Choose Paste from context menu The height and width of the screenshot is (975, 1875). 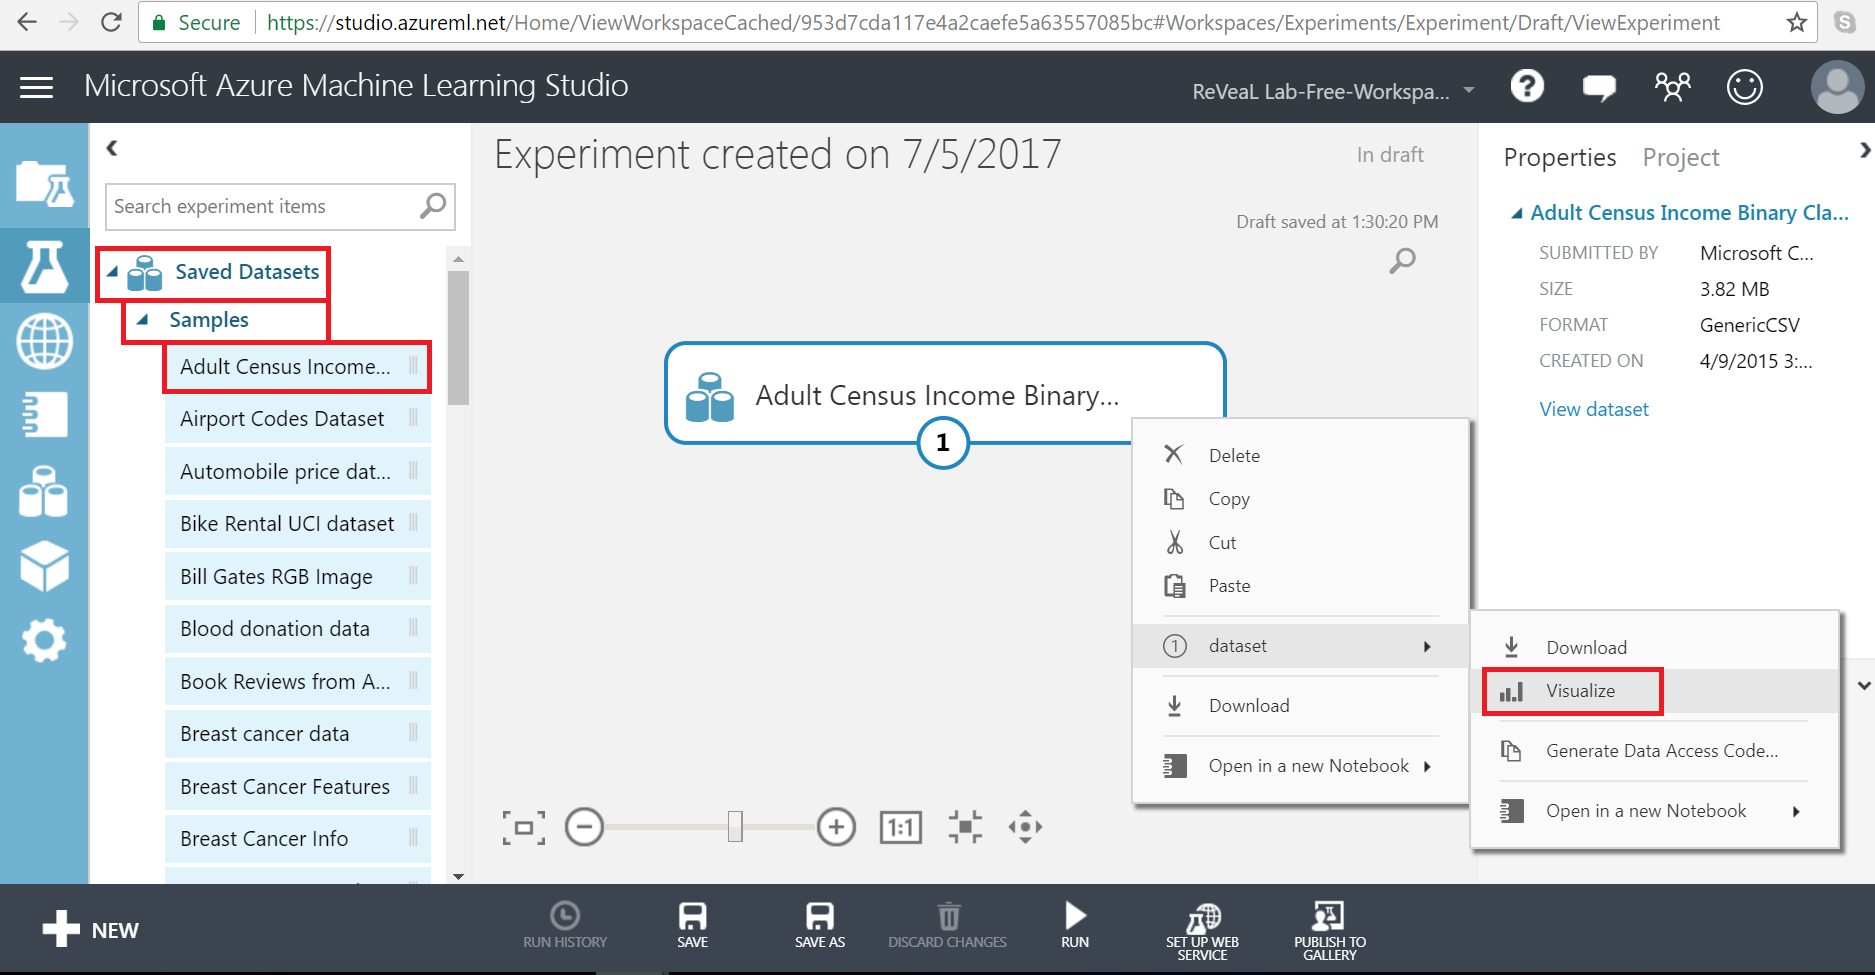coord(1300,586)
